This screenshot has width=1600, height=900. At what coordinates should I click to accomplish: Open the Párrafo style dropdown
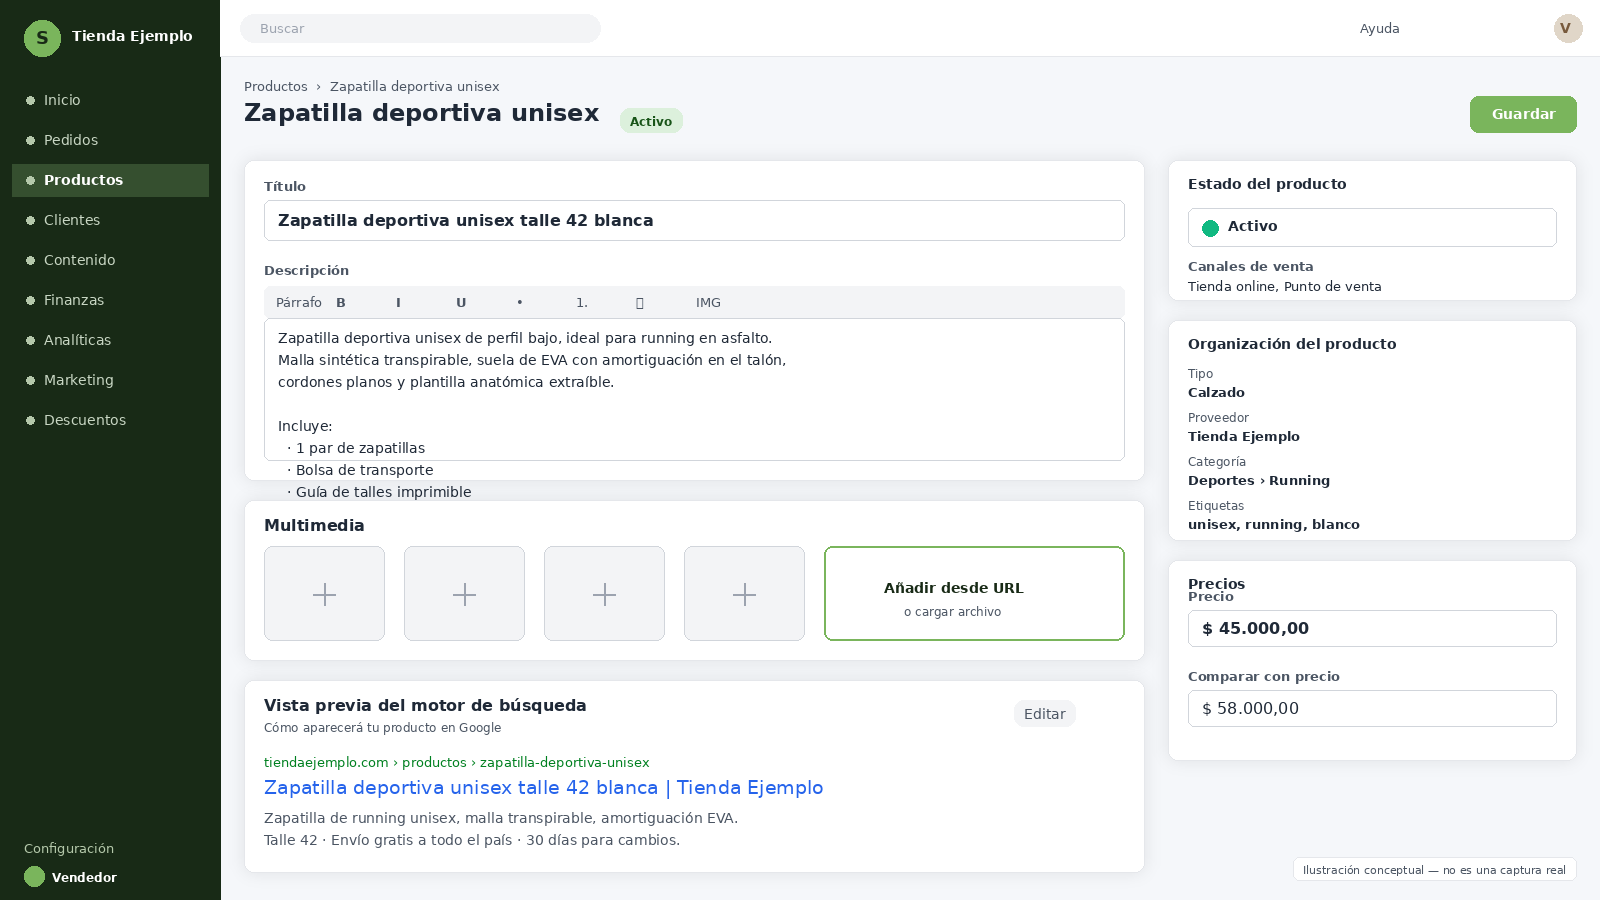tap(299, 302)
